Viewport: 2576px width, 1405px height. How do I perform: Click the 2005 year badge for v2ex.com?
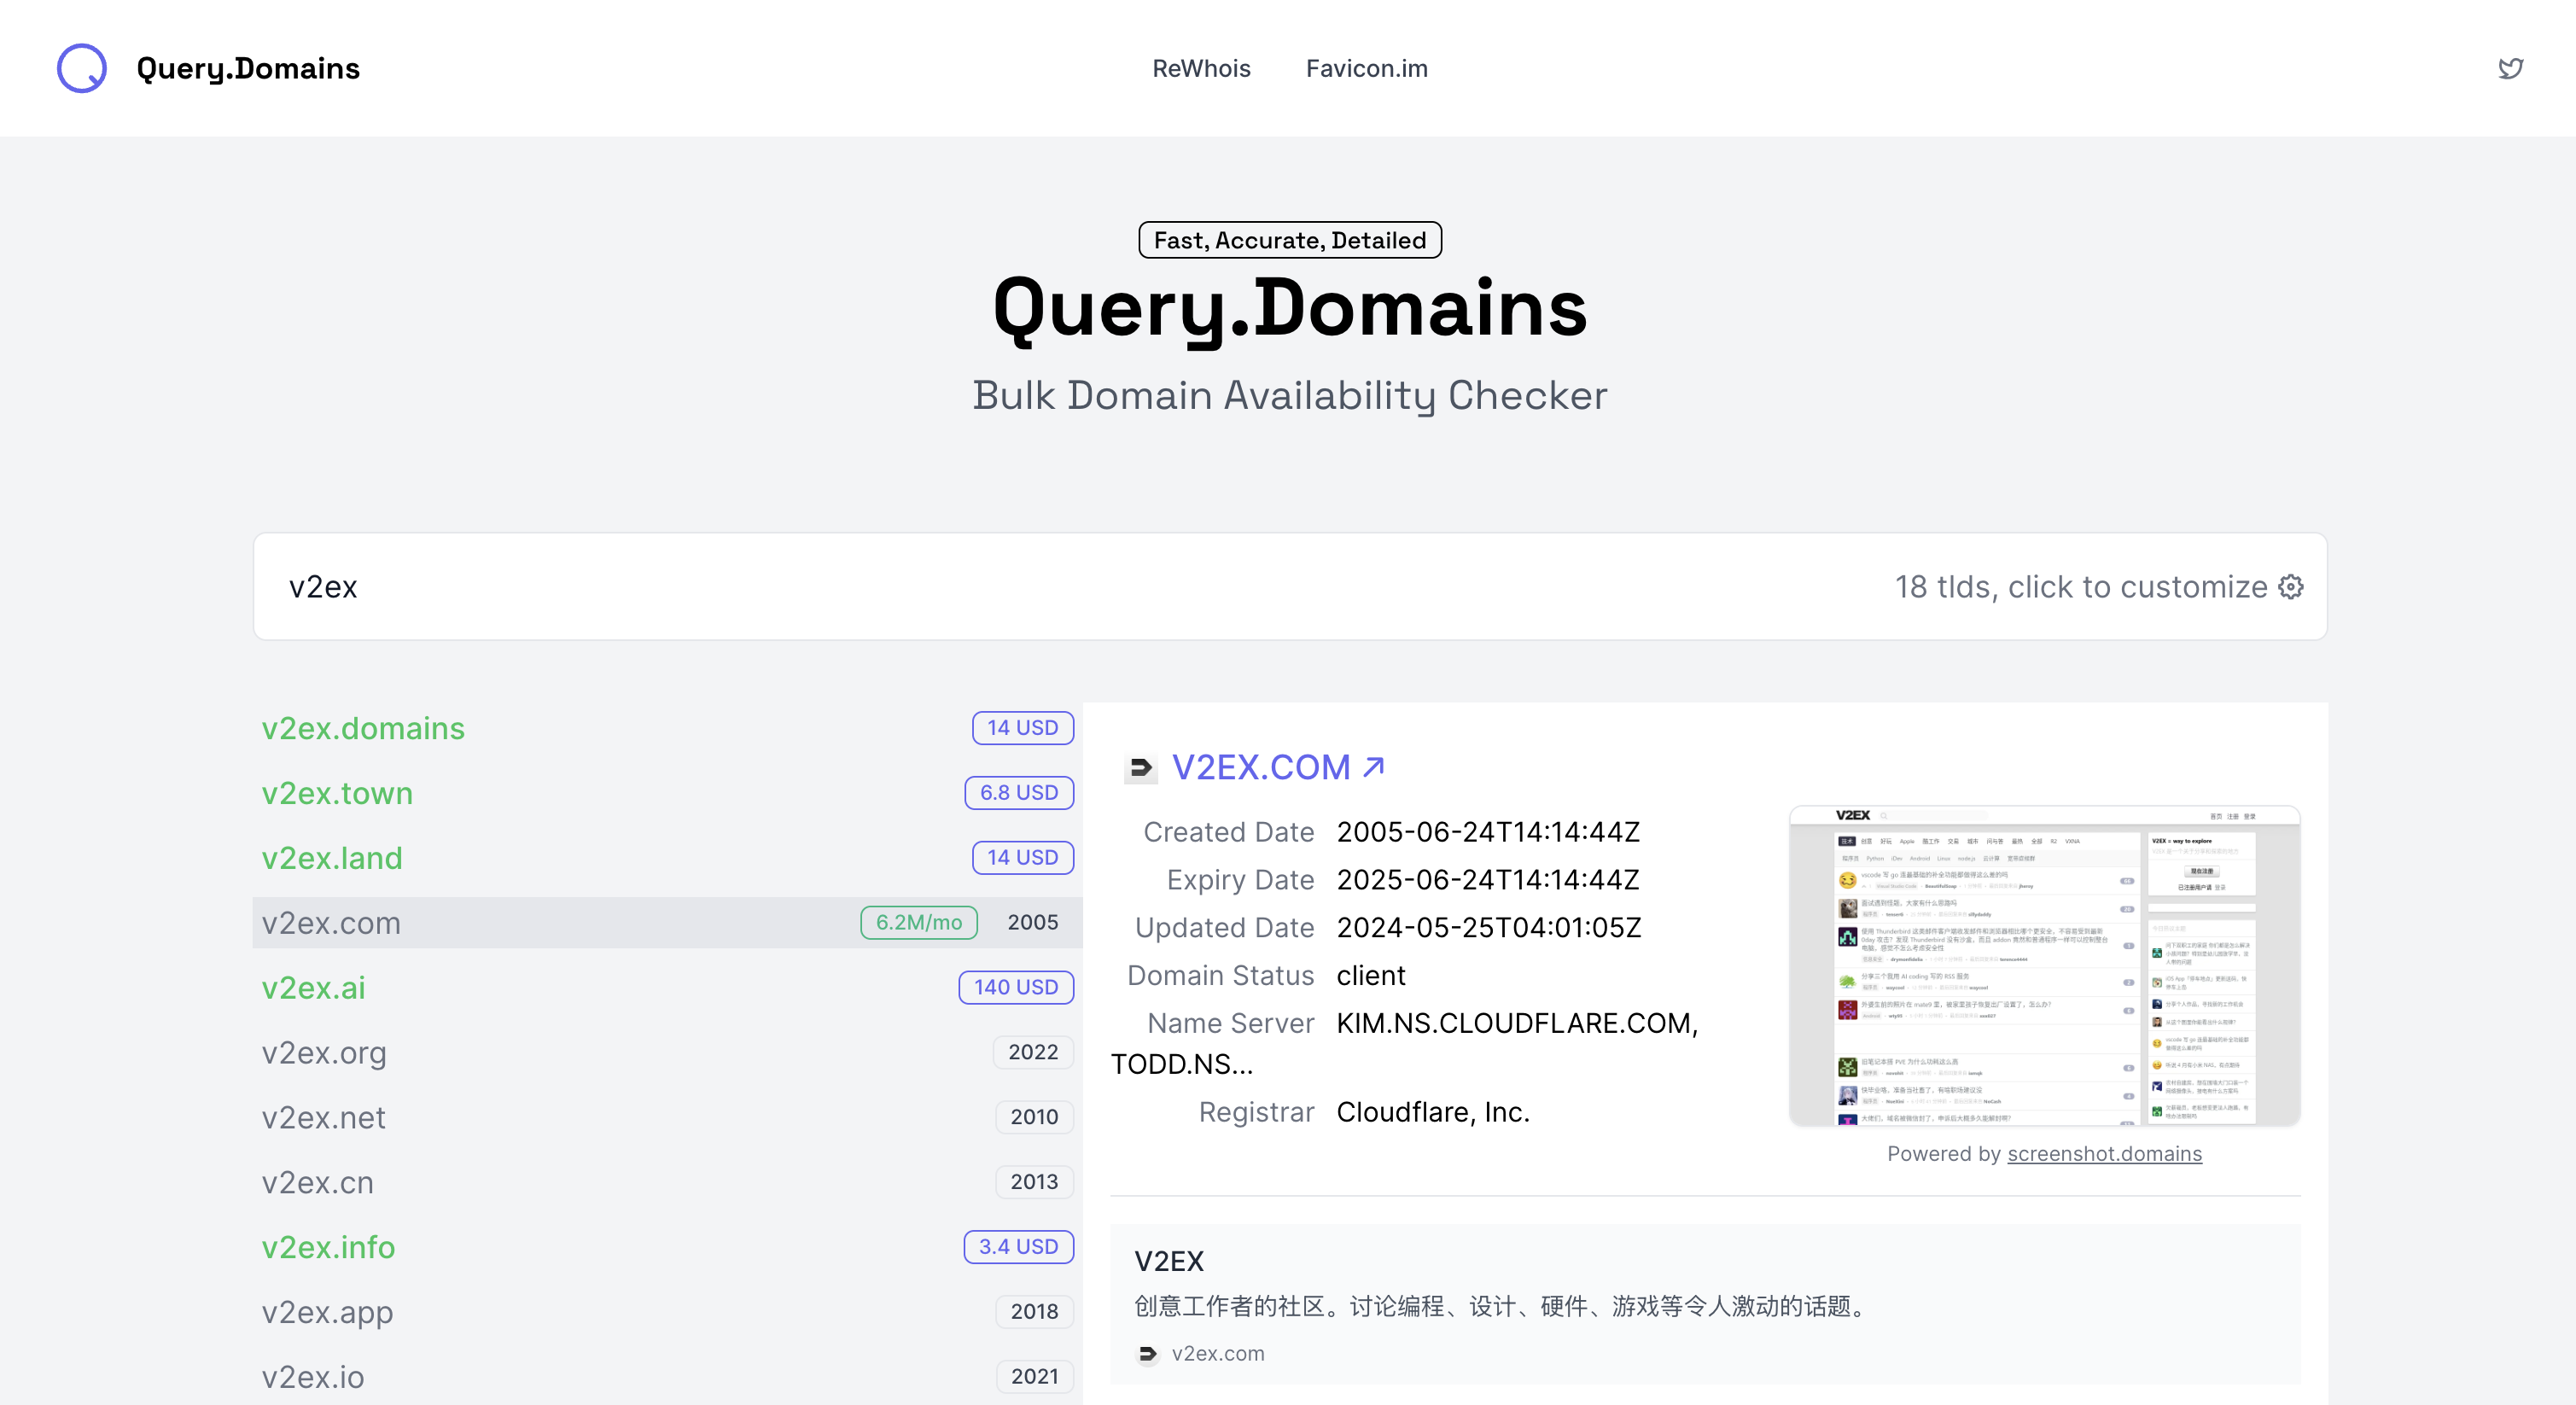[1032, 923]
